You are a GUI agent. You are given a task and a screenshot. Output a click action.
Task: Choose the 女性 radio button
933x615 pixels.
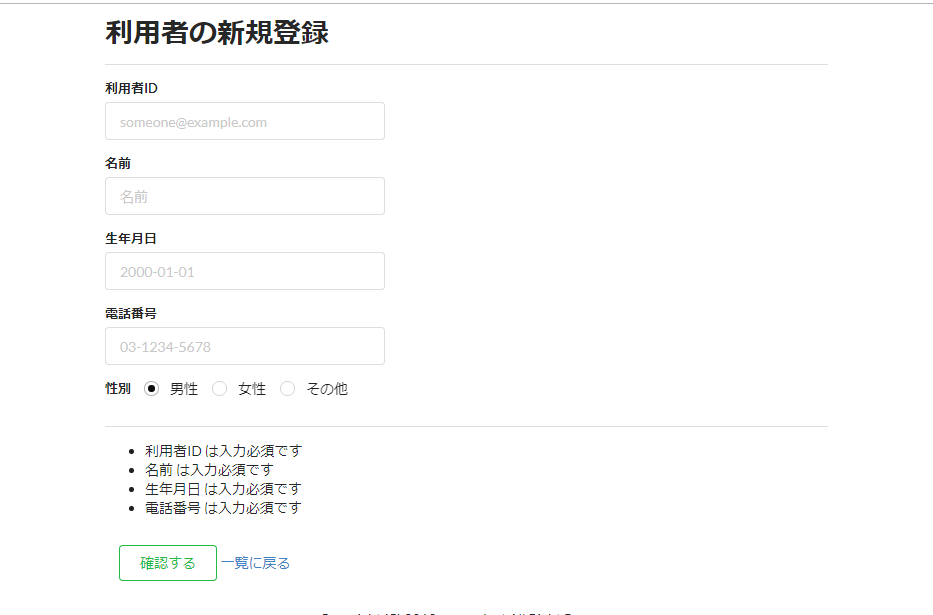tap(220, 389)
